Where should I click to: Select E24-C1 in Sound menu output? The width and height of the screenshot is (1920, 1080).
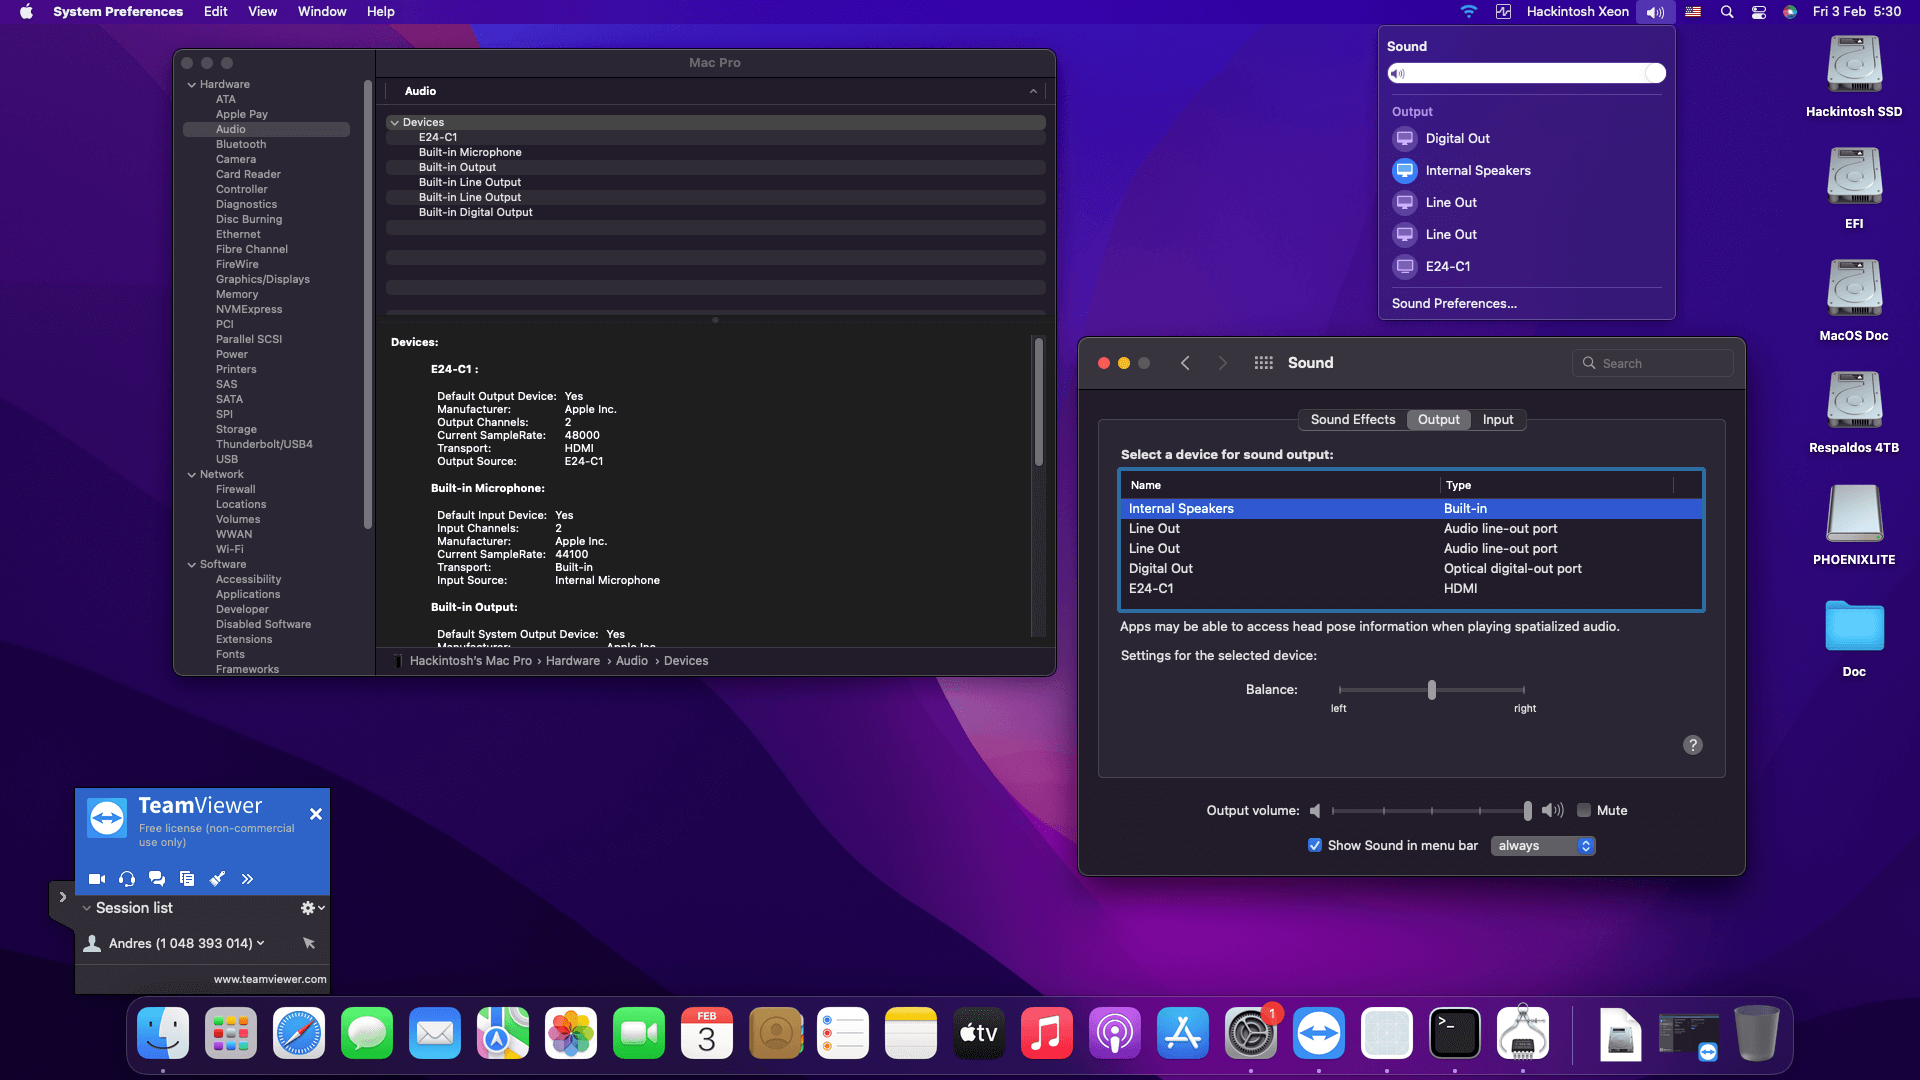pos(1448,267)
